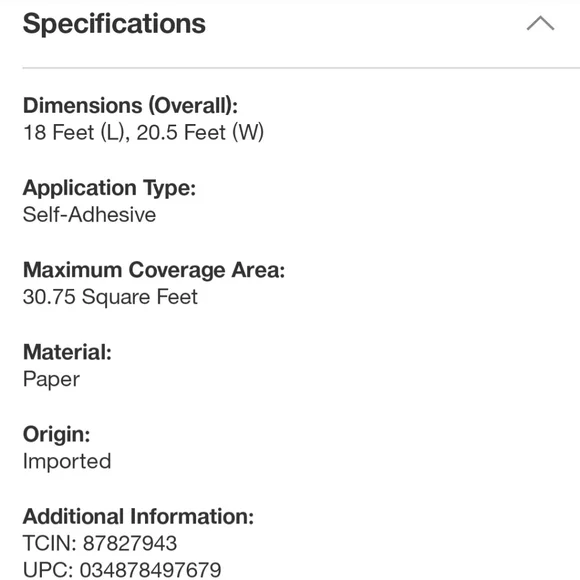Click the Imported origin value

pyautogui.click(x=67, y=461)
